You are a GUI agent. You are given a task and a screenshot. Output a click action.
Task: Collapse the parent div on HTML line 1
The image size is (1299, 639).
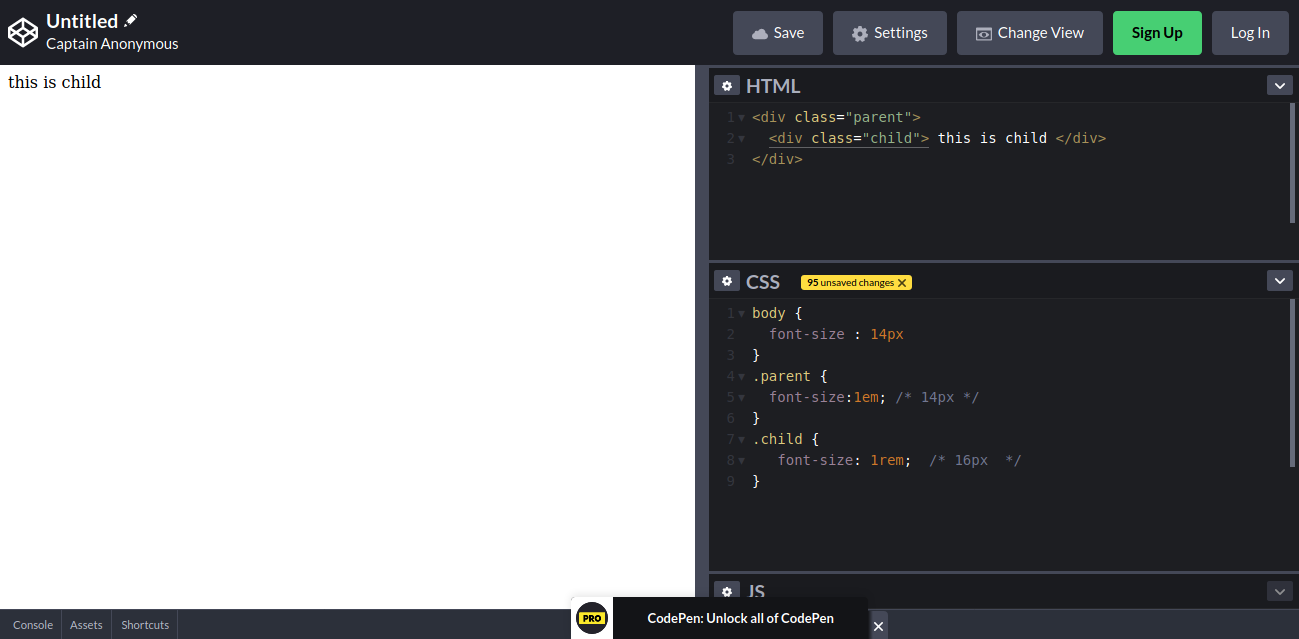pyautogui.click(x=740, y=117)
